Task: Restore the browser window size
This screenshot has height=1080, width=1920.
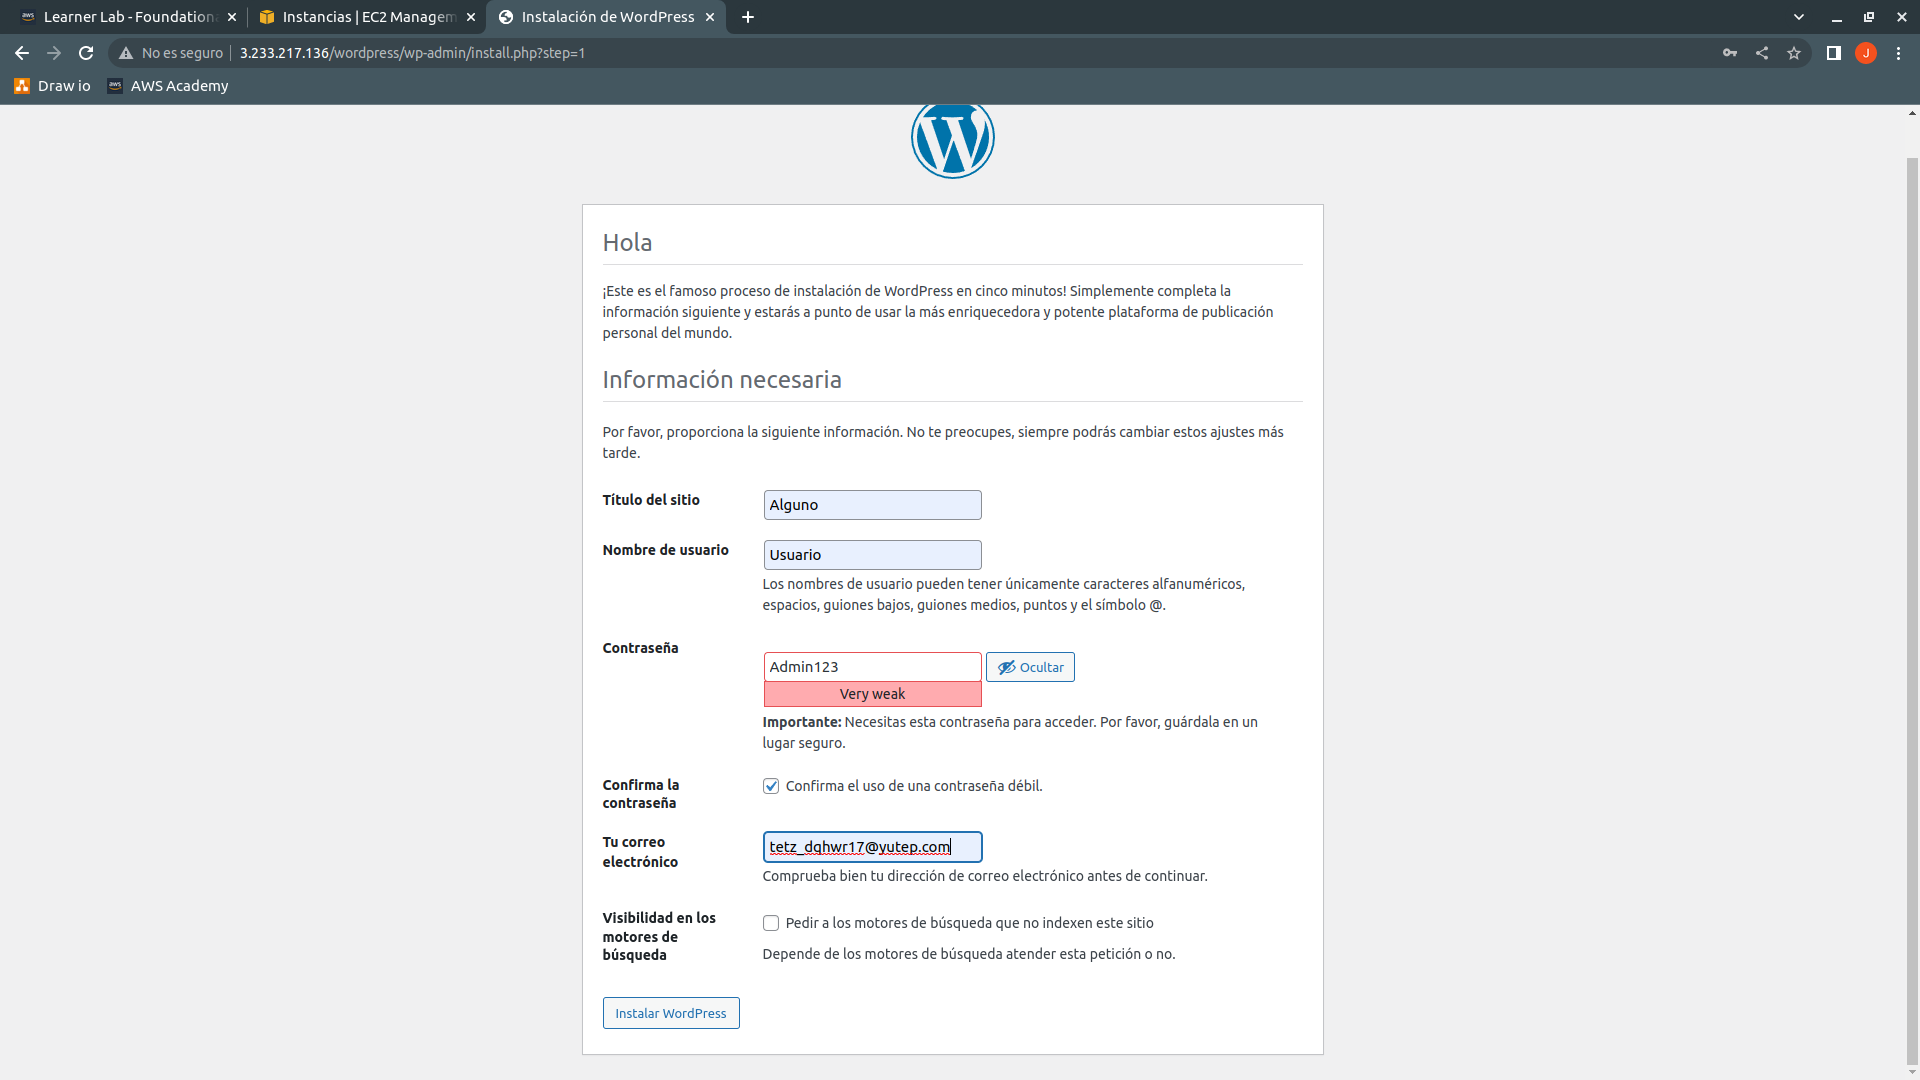Action: [1869, 17]
